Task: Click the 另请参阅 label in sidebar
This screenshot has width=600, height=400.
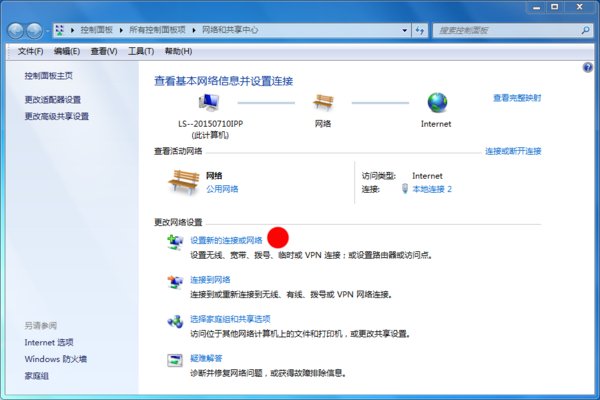Action: pyautogui.click(x=41, y=325)
